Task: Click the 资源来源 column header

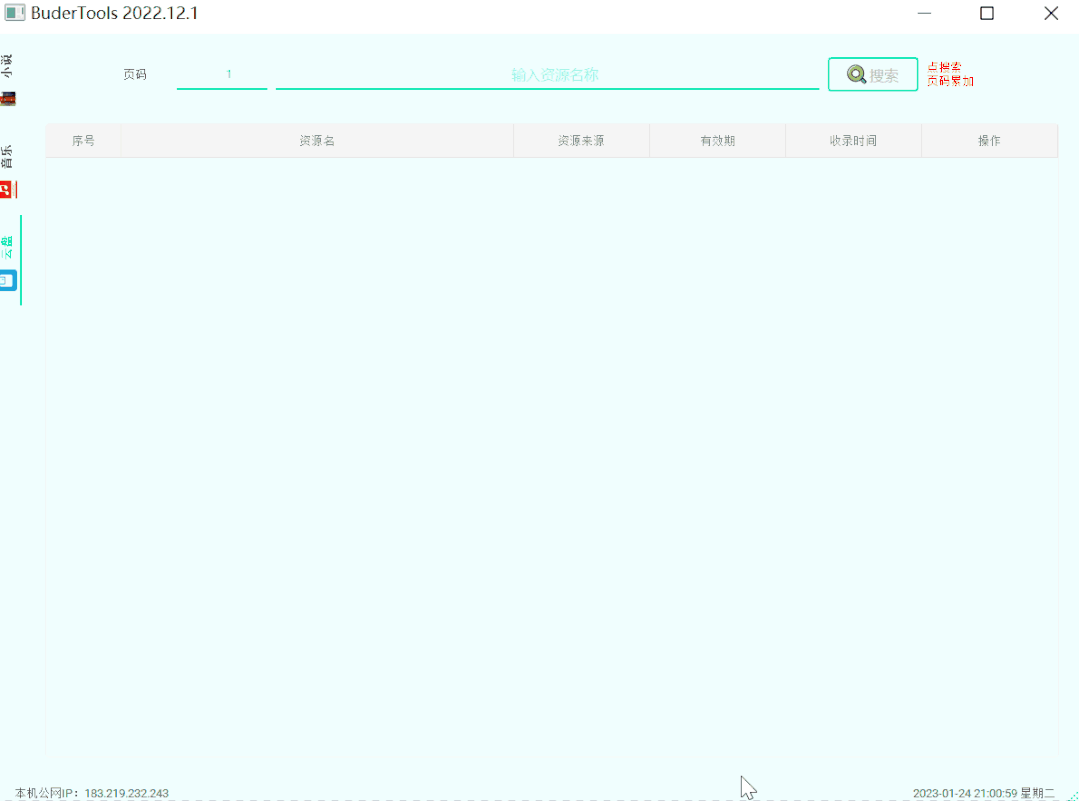Action: pyautogui.click(x=581, y=140)
